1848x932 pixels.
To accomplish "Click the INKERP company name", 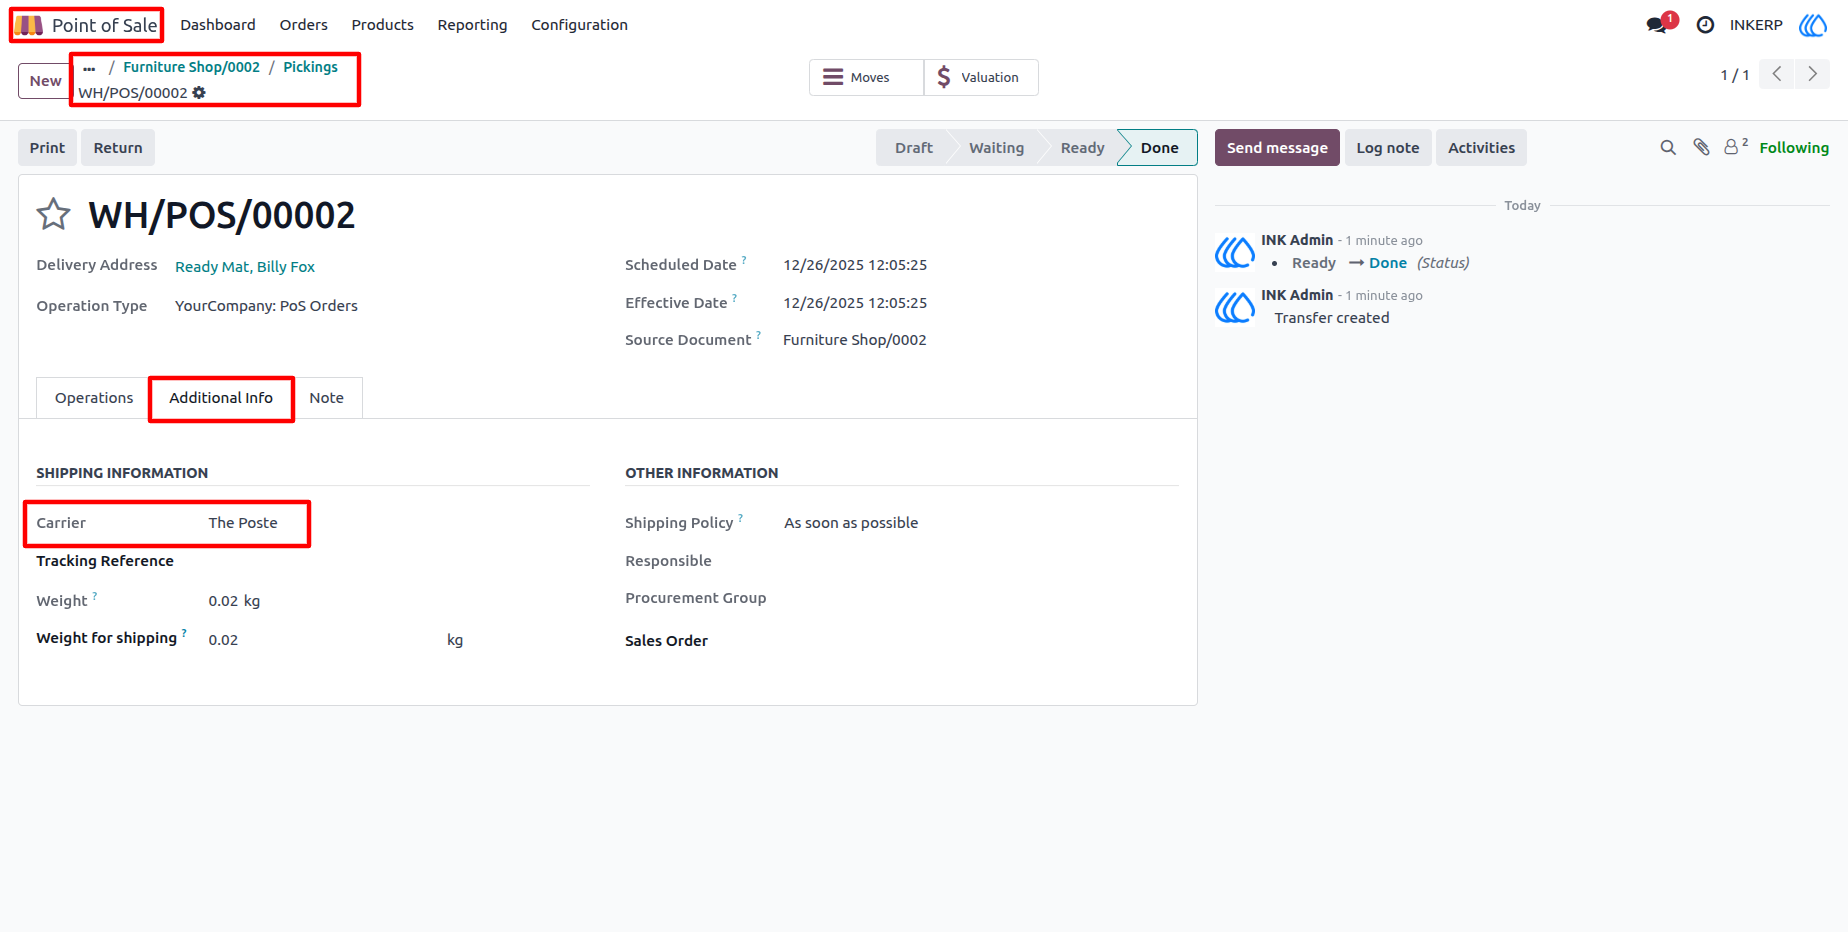I will click(x=1756, y=25).
